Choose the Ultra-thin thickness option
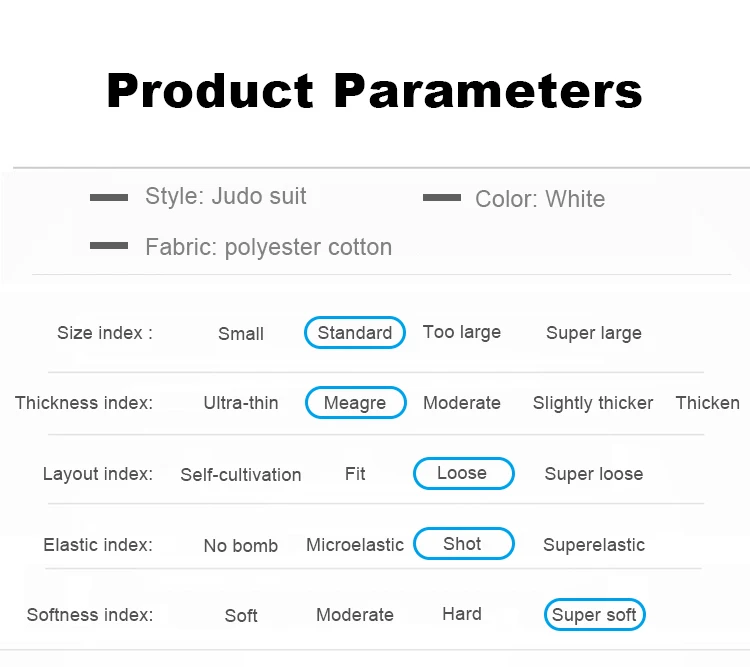 241,403
